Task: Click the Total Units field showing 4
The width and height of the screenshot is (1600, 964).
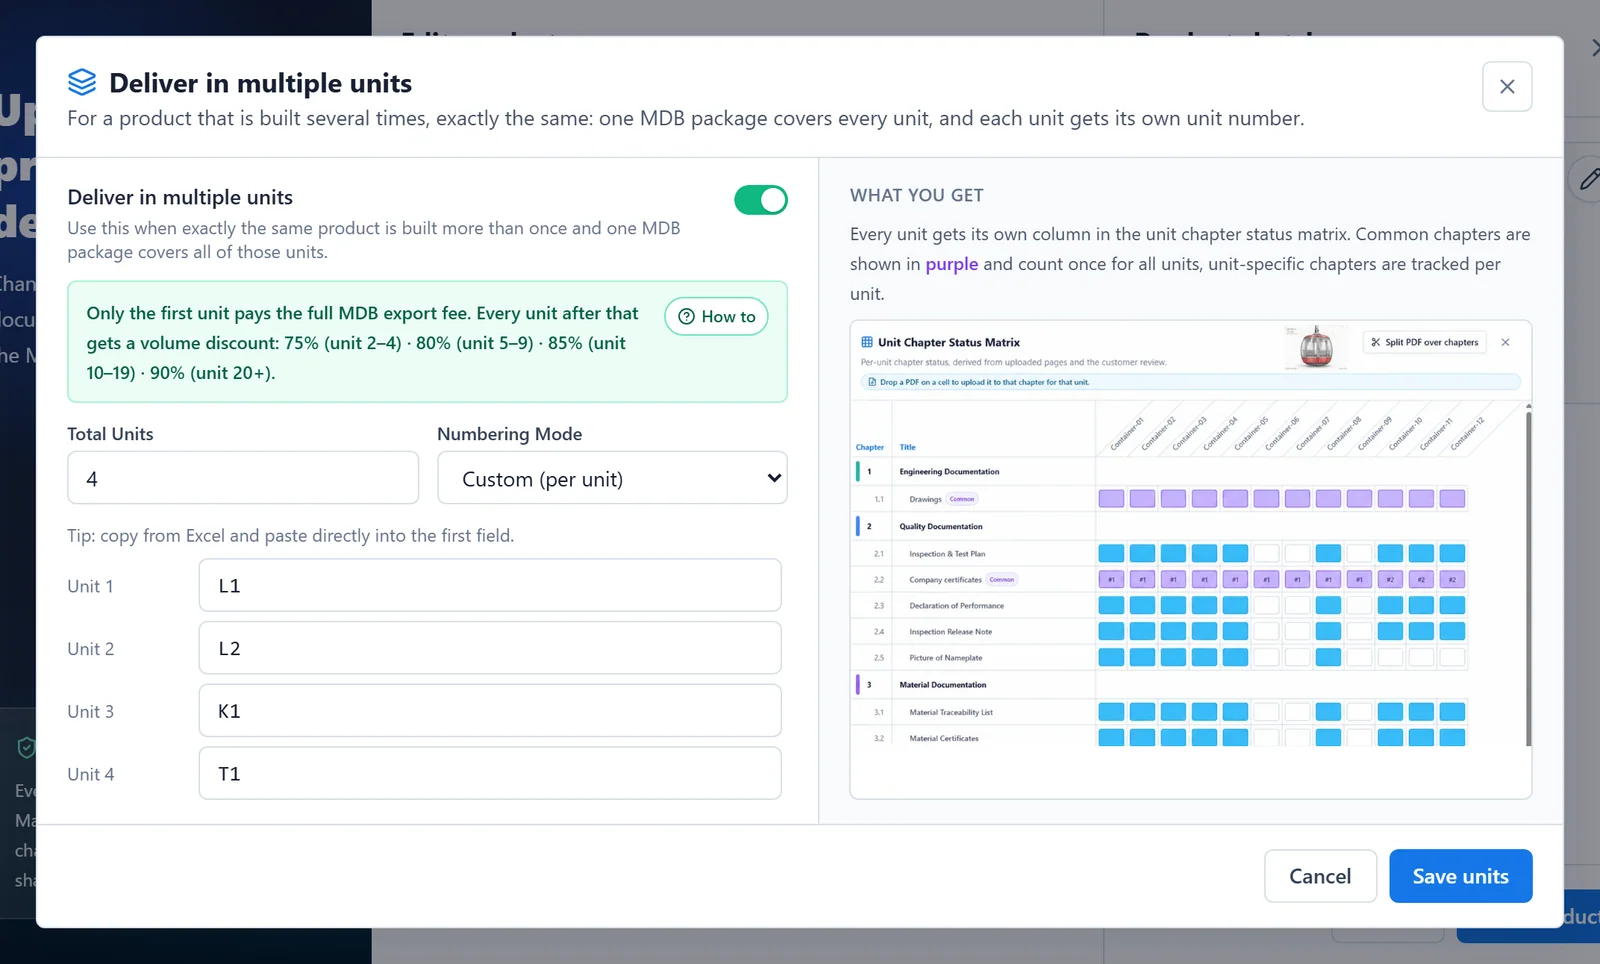Action: coord(243,478)
